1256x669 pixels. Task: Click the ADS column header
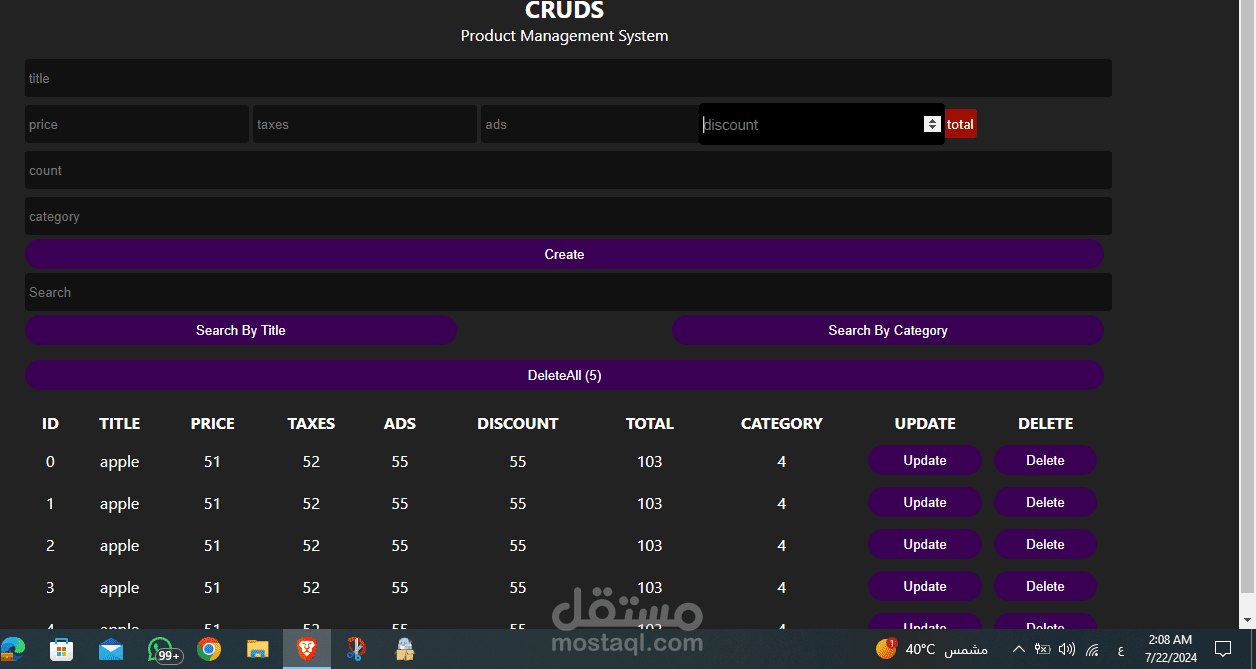pyautogui.click(x=400, y=424)
